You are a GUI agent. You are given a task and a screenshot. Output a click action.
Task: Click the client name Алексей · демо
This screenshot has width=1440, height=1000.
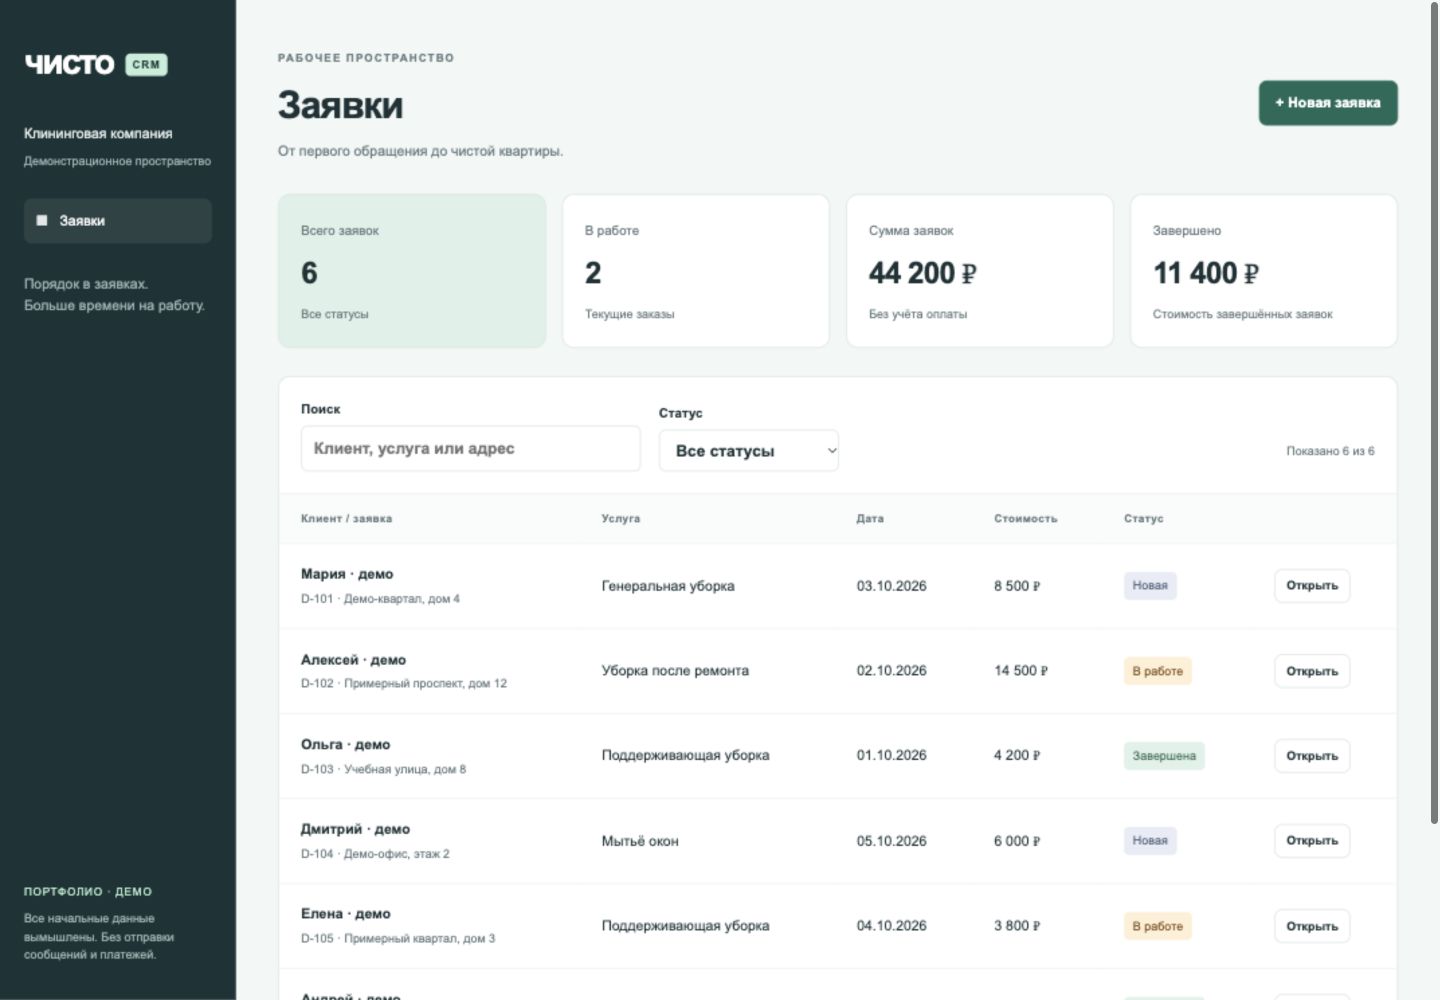(x=353, y=660)
